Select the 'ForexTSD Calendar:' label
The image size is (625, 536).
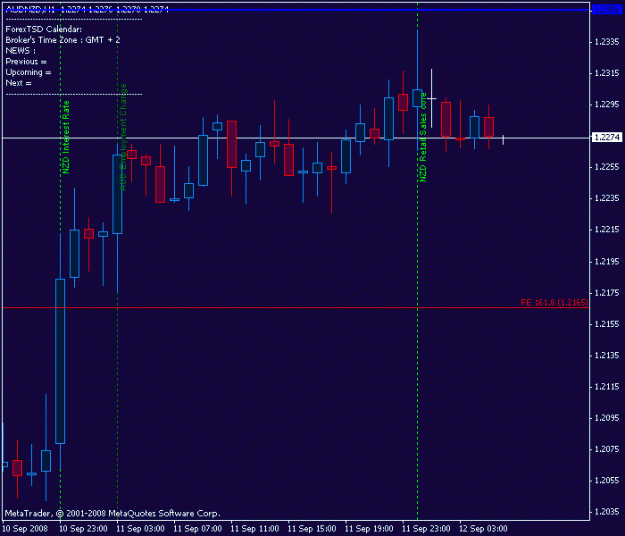43,29
